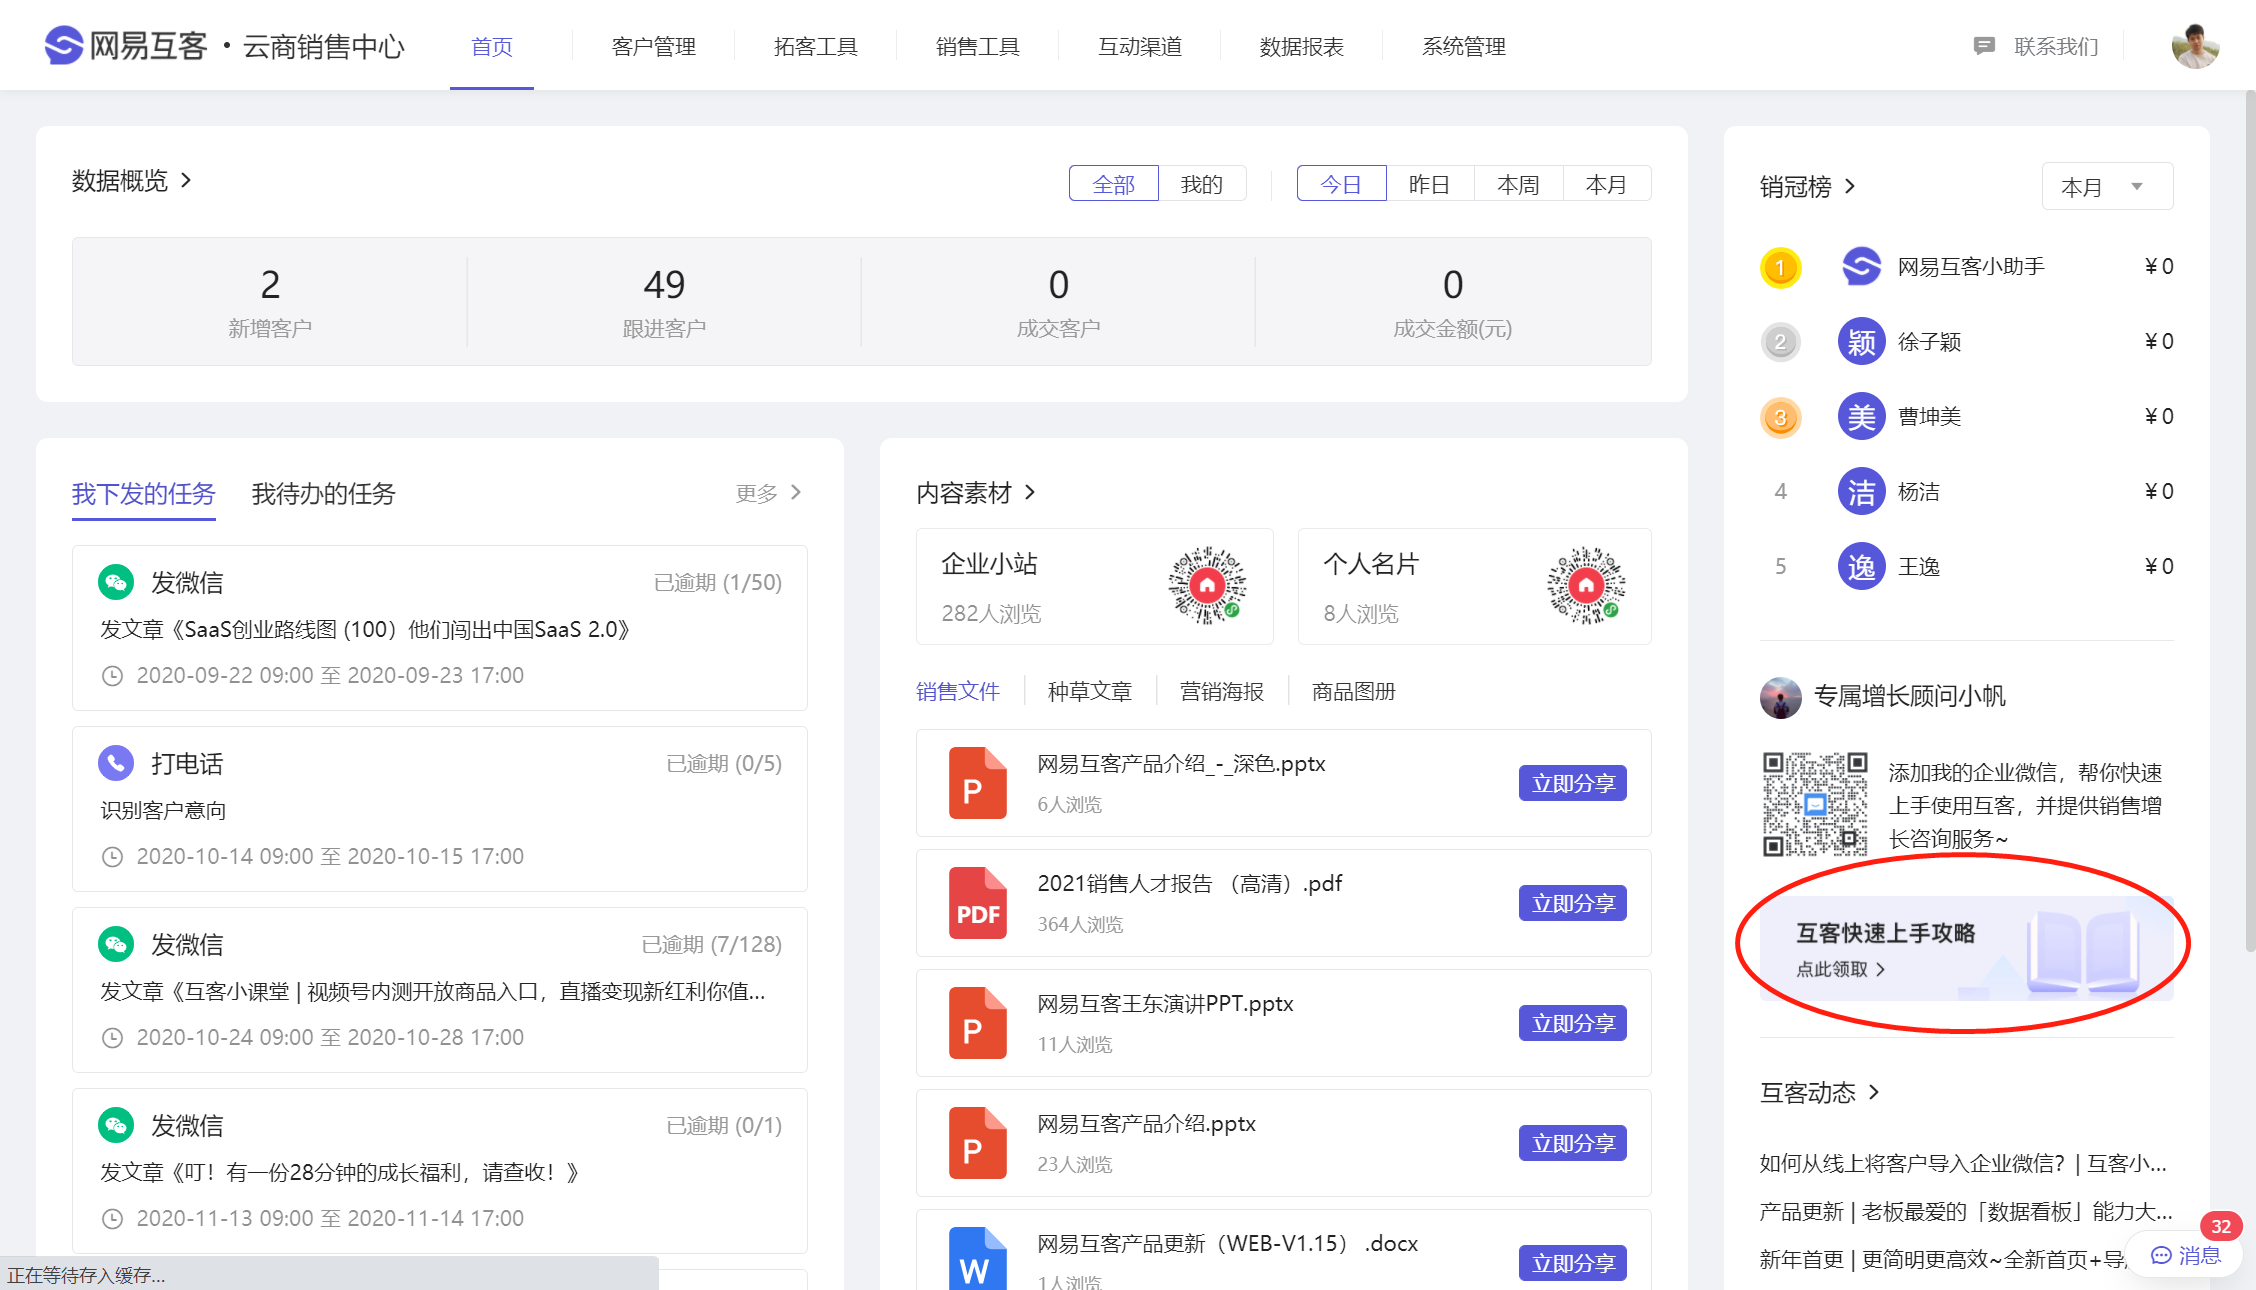Click 联系我们 link in header
Screen dimensions: 2256x1290
(x=2056, y=46)
